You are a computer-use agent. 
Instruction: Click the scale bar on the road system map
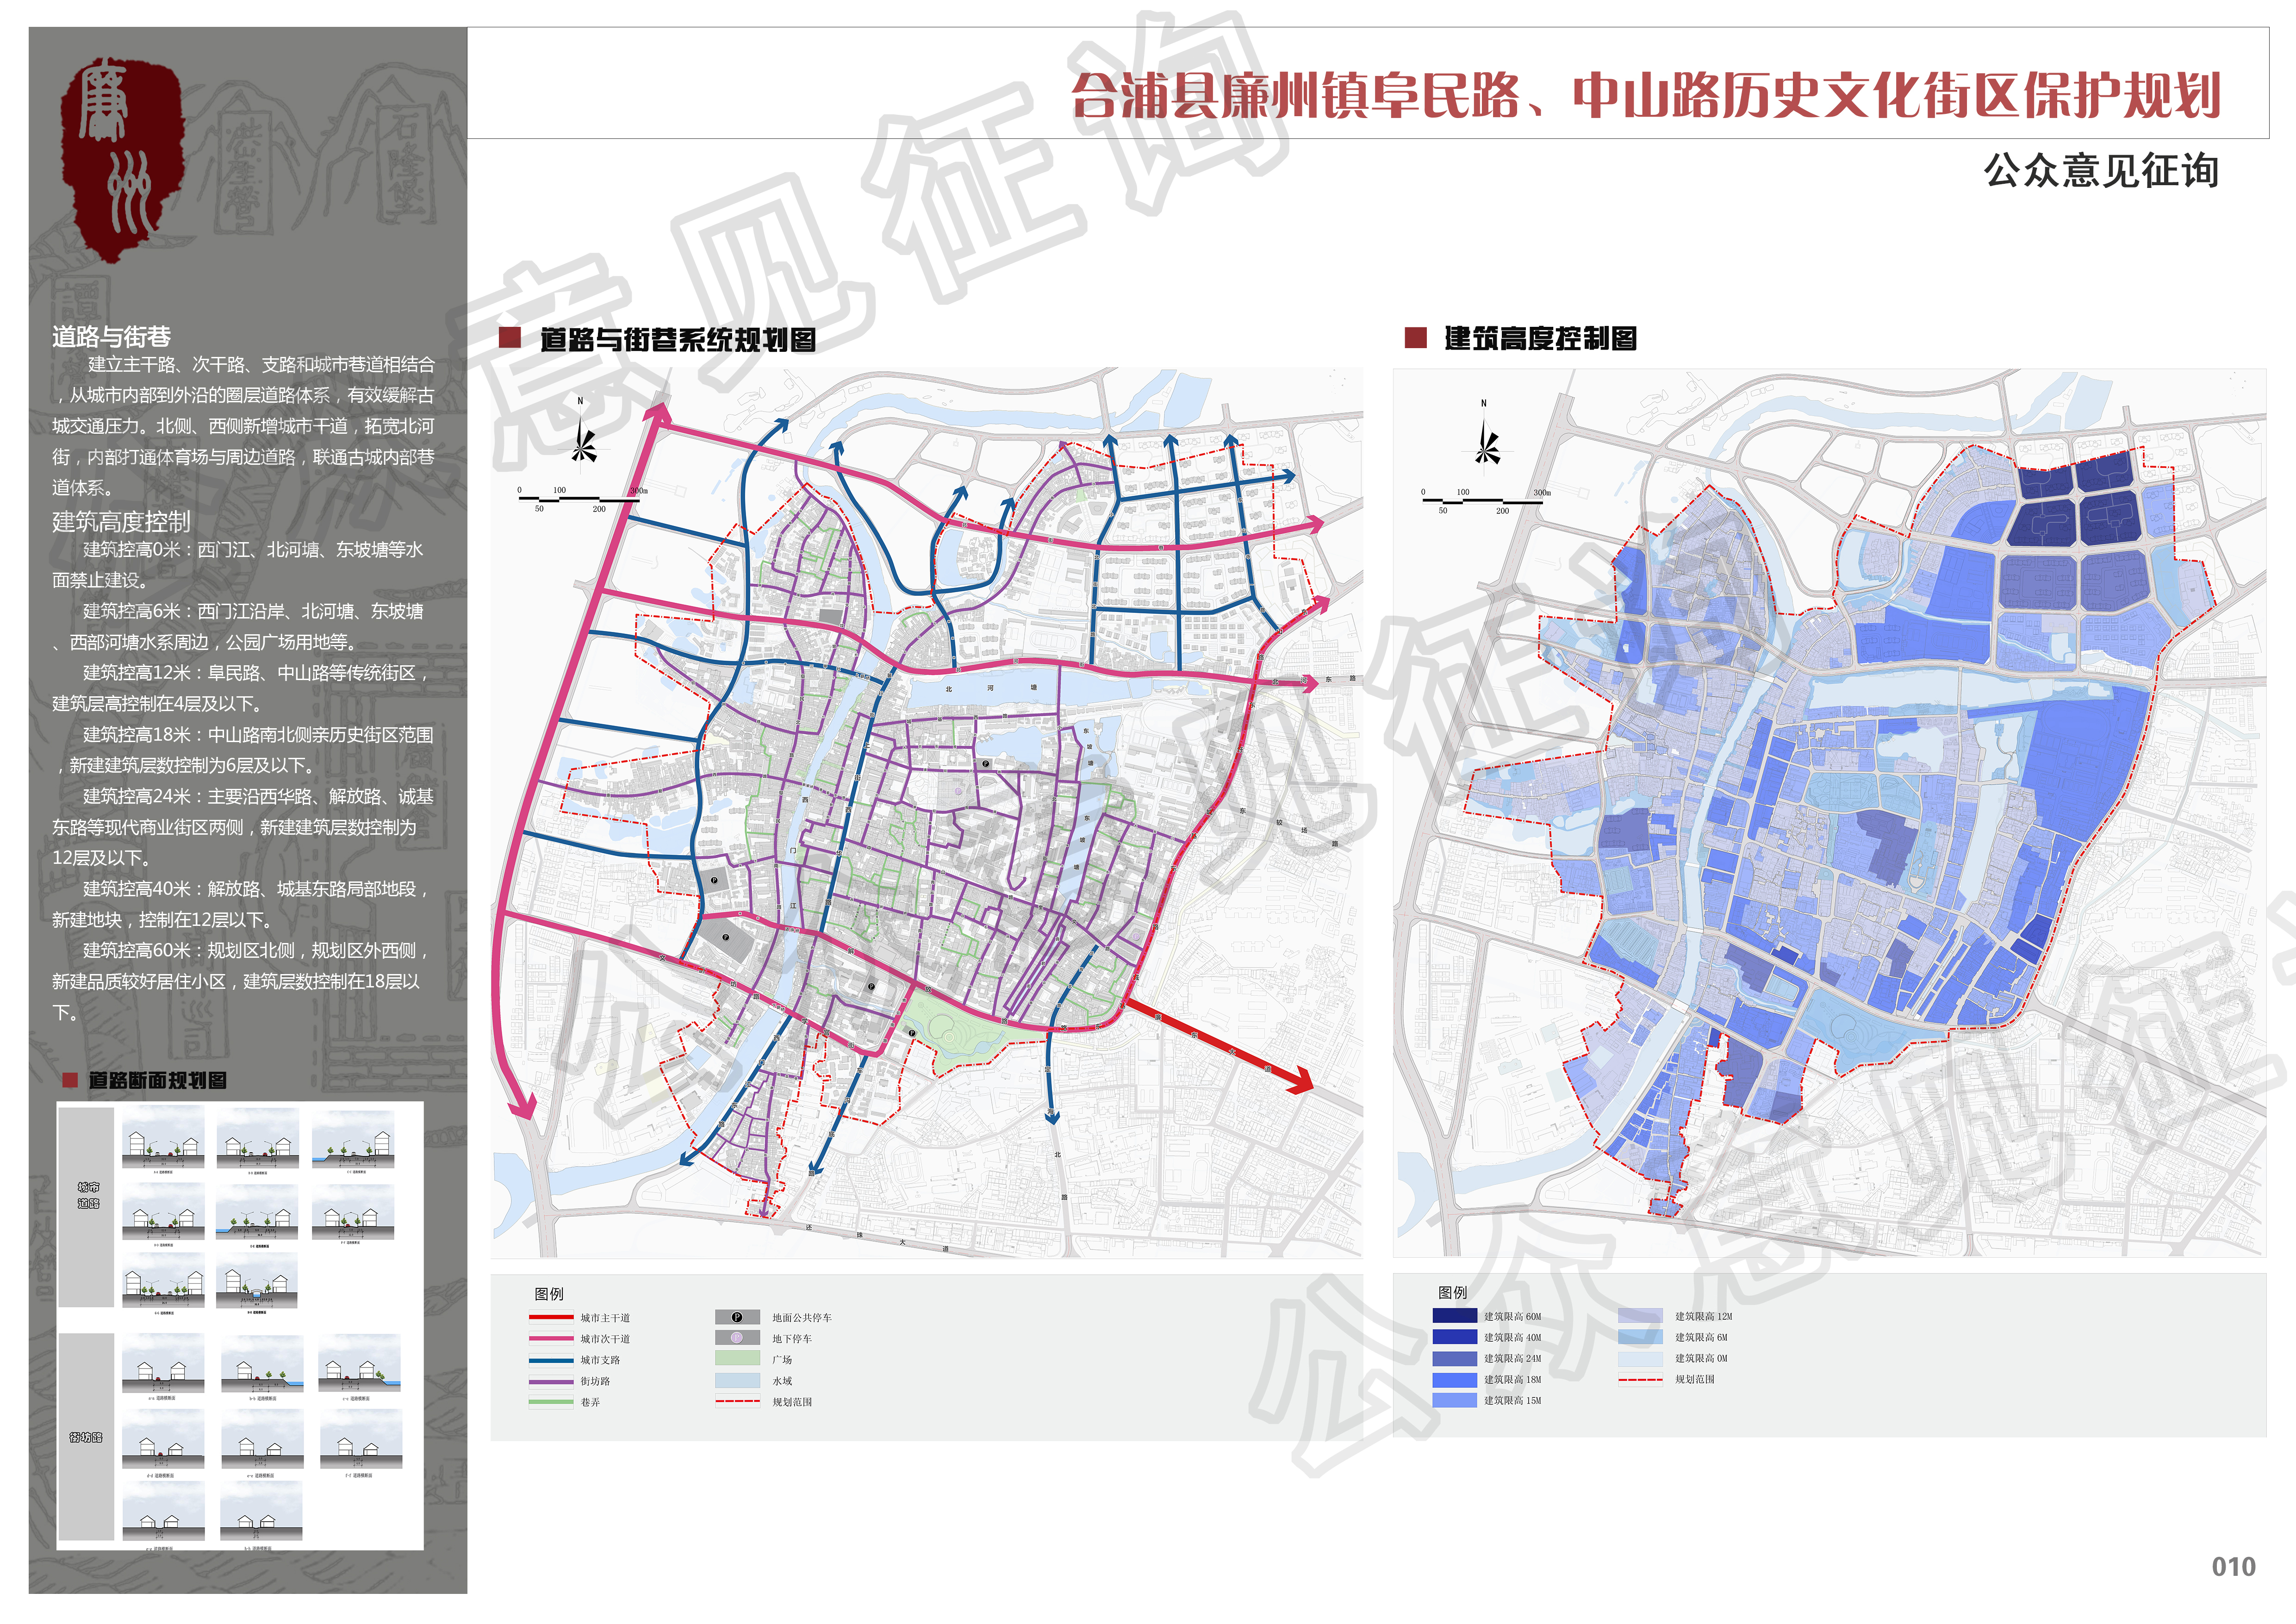click(582, 499)
